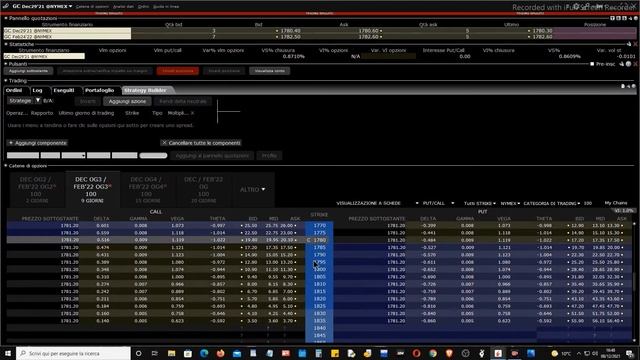Image resolution: width=640 pixels, height=360 pixels.
Task: Click the Aggiungi sottostante button
Action: point(29,71)
